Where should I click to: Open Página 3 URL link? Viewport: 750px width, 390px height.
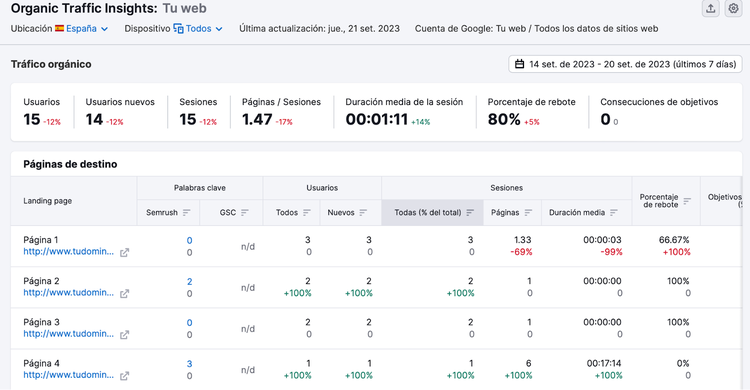pos(68,334)
